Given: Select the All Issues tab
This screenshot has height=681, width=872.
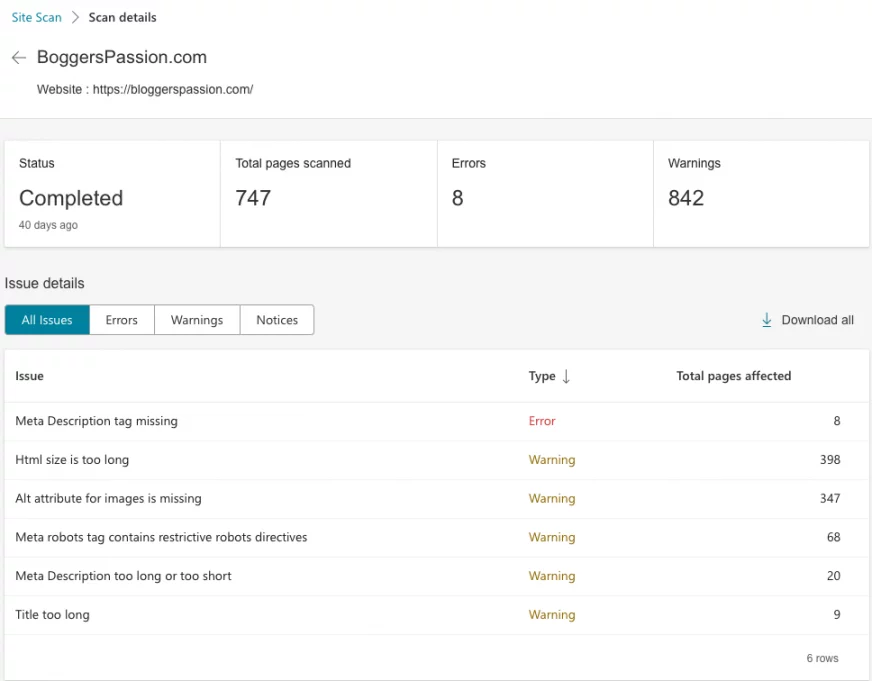Looking at the screenshot, I should [47, 320].
